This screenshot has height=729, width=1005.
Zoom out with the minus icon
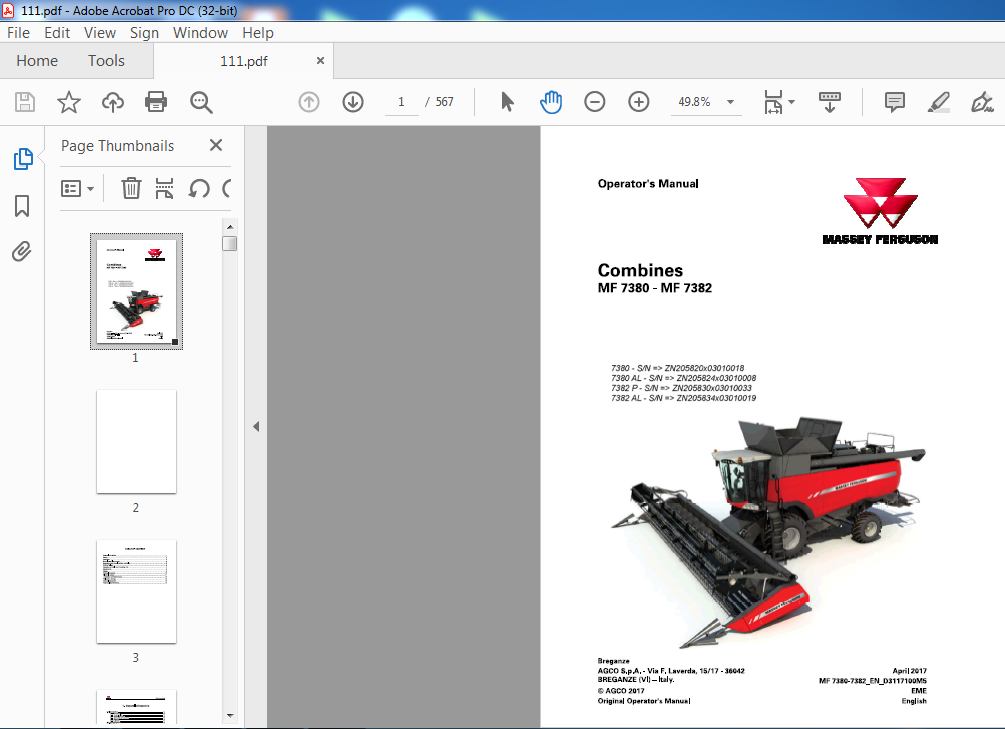(595, 102)
